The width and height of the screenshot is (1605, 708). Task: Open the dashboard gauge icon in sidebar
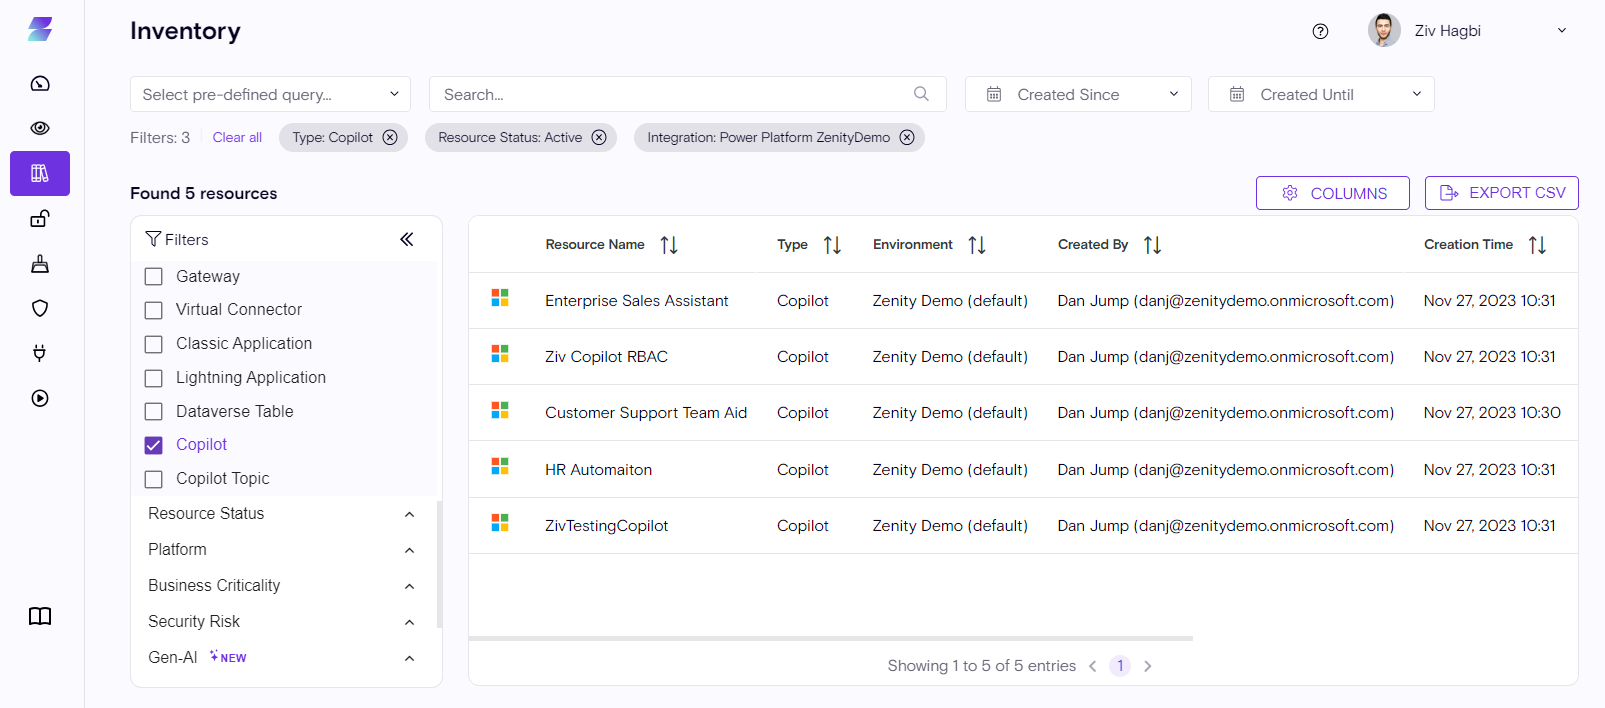pos(40,83)
